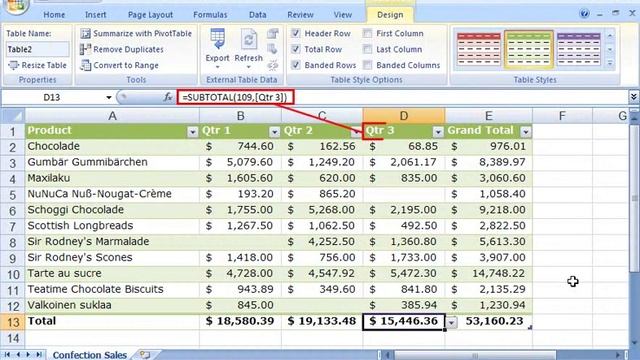Switch to the View ribbon tab
This screenshot has height=360, width=640.
coord(342,15)
